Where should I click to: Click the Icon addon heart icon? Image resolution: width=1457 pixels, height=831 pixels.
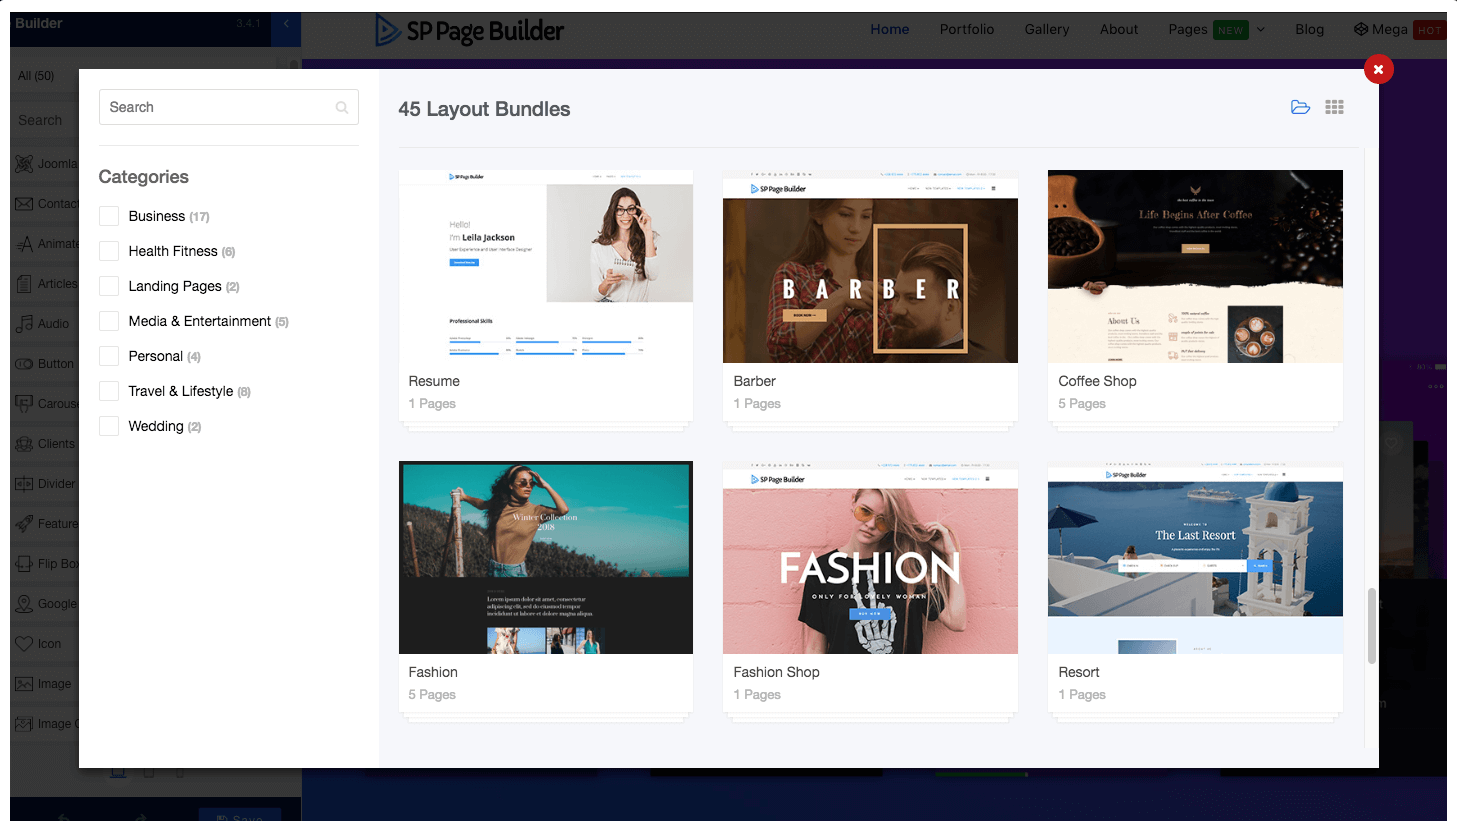pyautogui.click(x=24, y=643)
